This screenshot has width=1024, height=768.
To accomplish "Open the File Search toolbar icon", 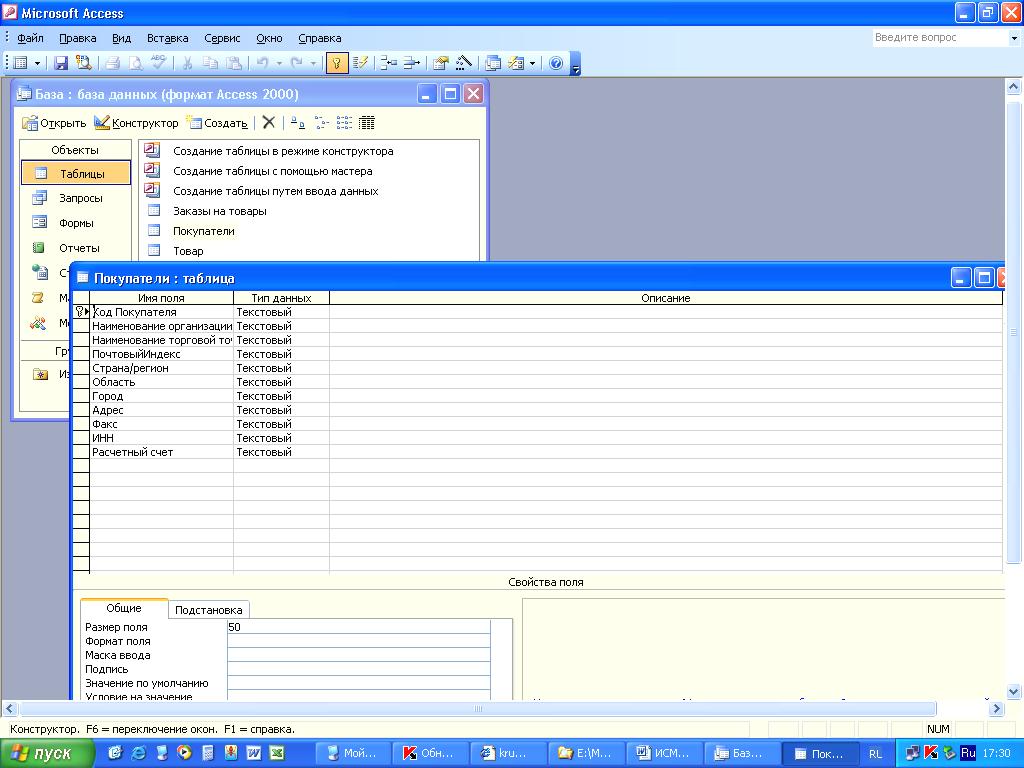I will tap(83, 63).
